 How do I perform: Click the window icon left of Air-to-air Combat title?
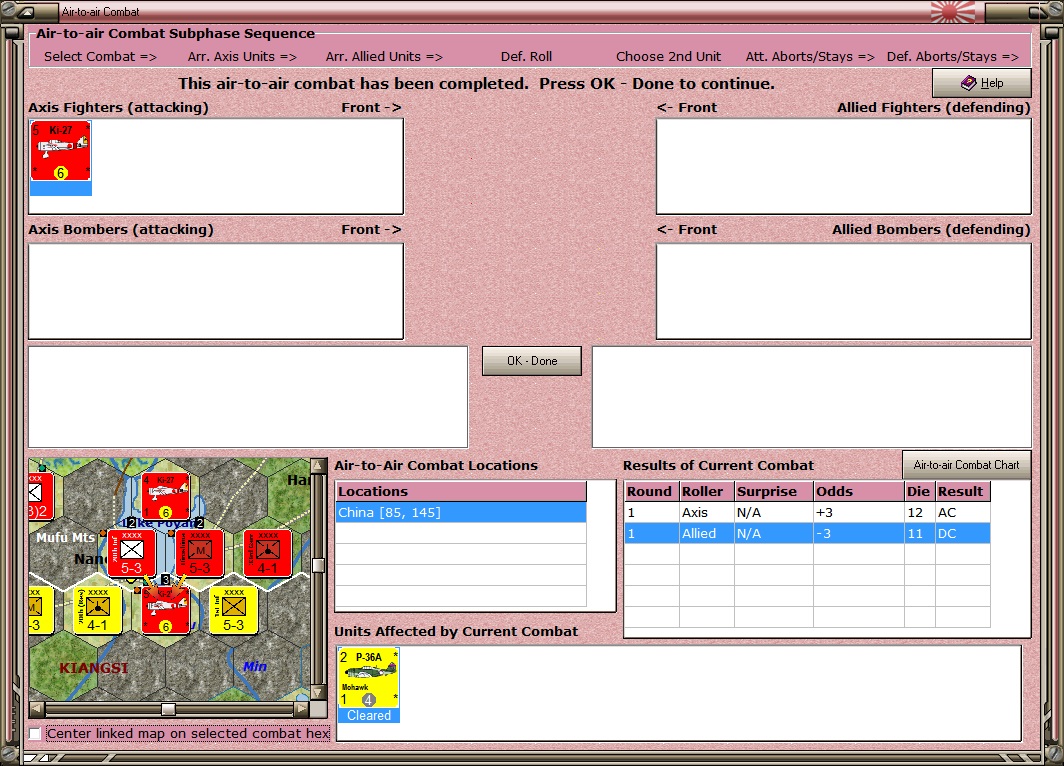click(x=24, y=12)
